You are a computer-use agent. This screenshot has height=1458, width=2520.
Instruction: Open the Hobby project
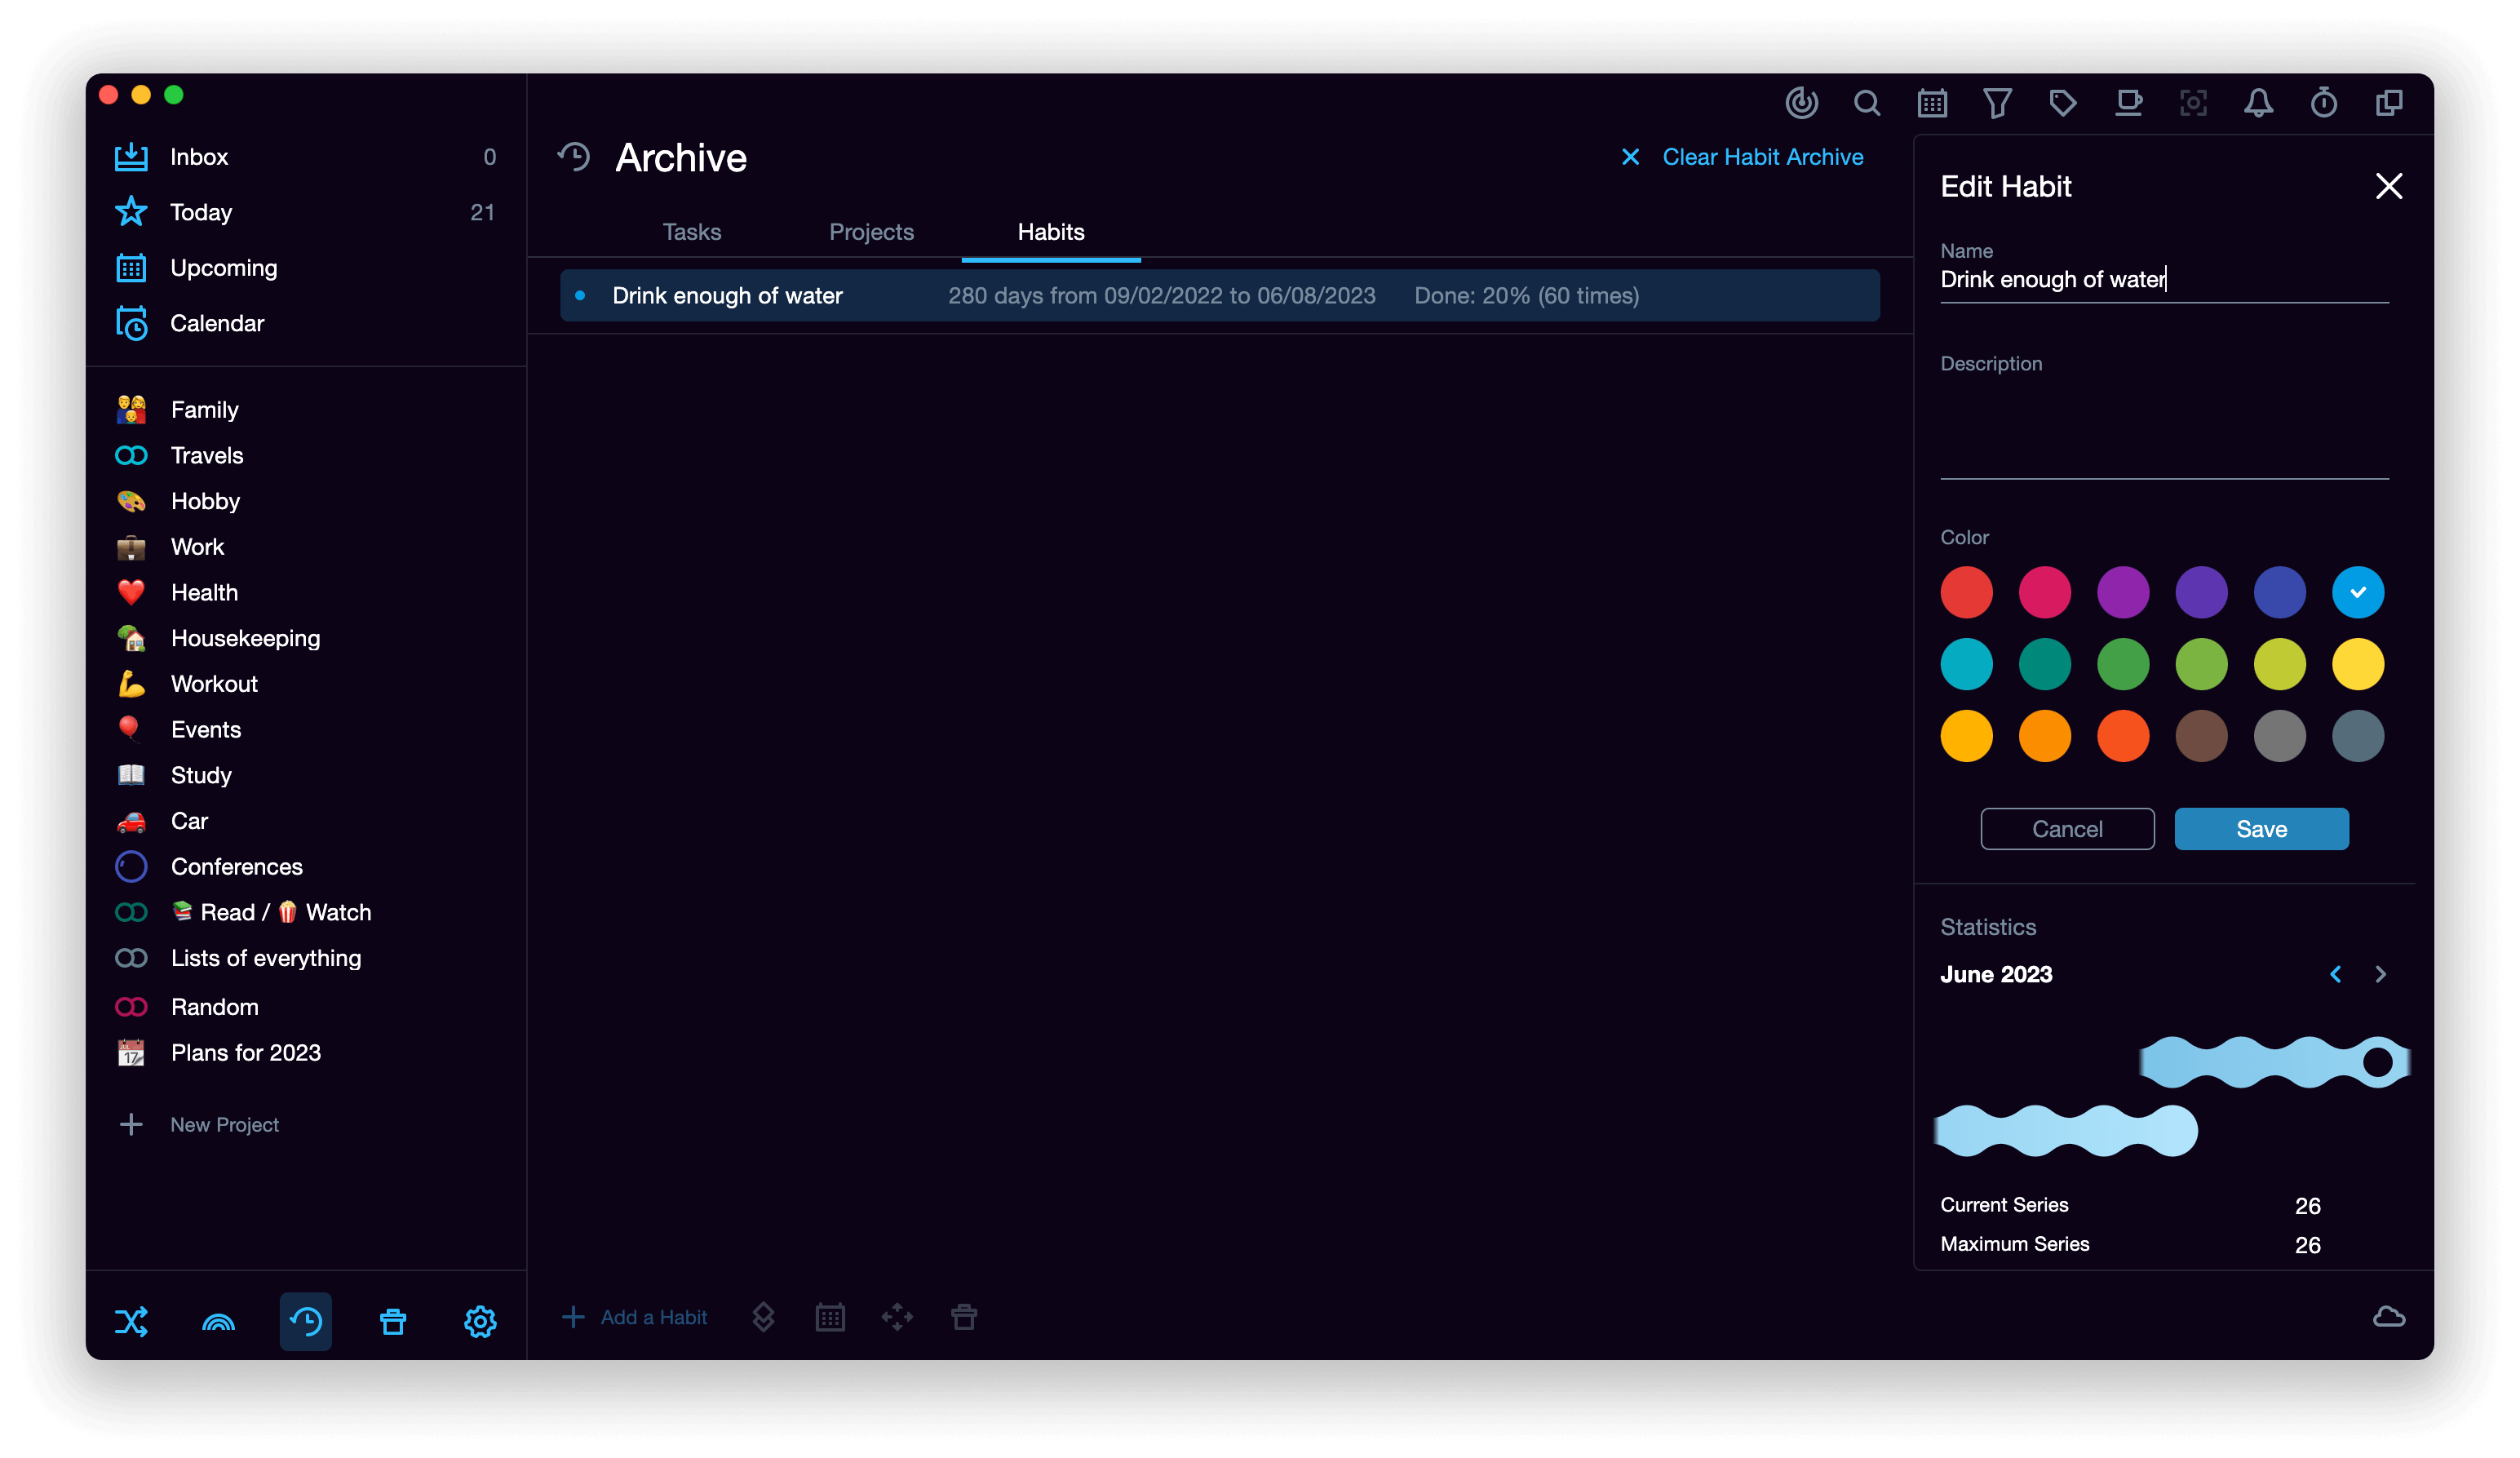(x=306, y=501)
